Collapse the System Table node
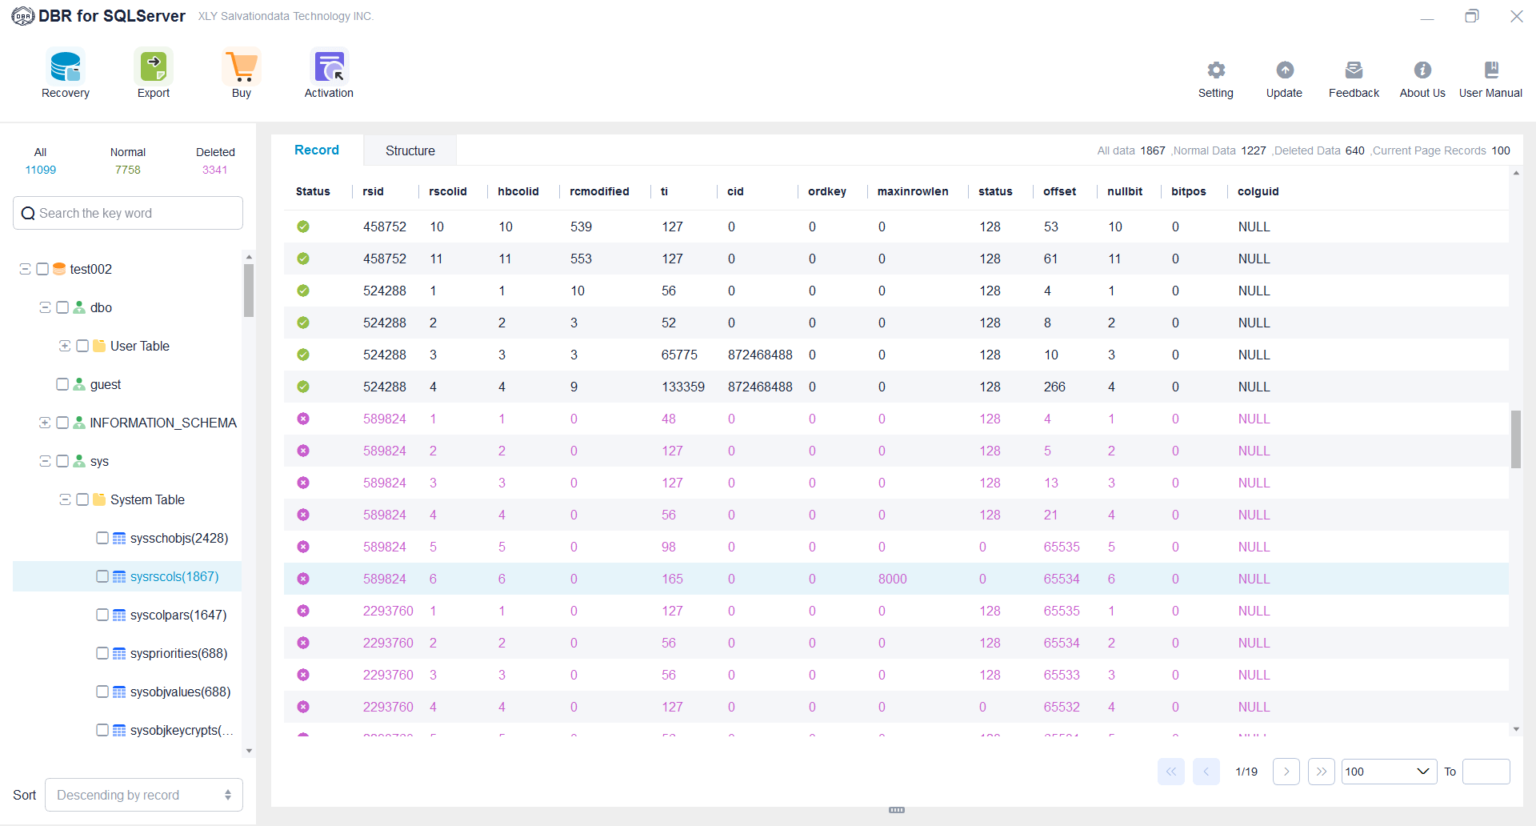Screen dimensions: 1536x826 coord(63,499)
